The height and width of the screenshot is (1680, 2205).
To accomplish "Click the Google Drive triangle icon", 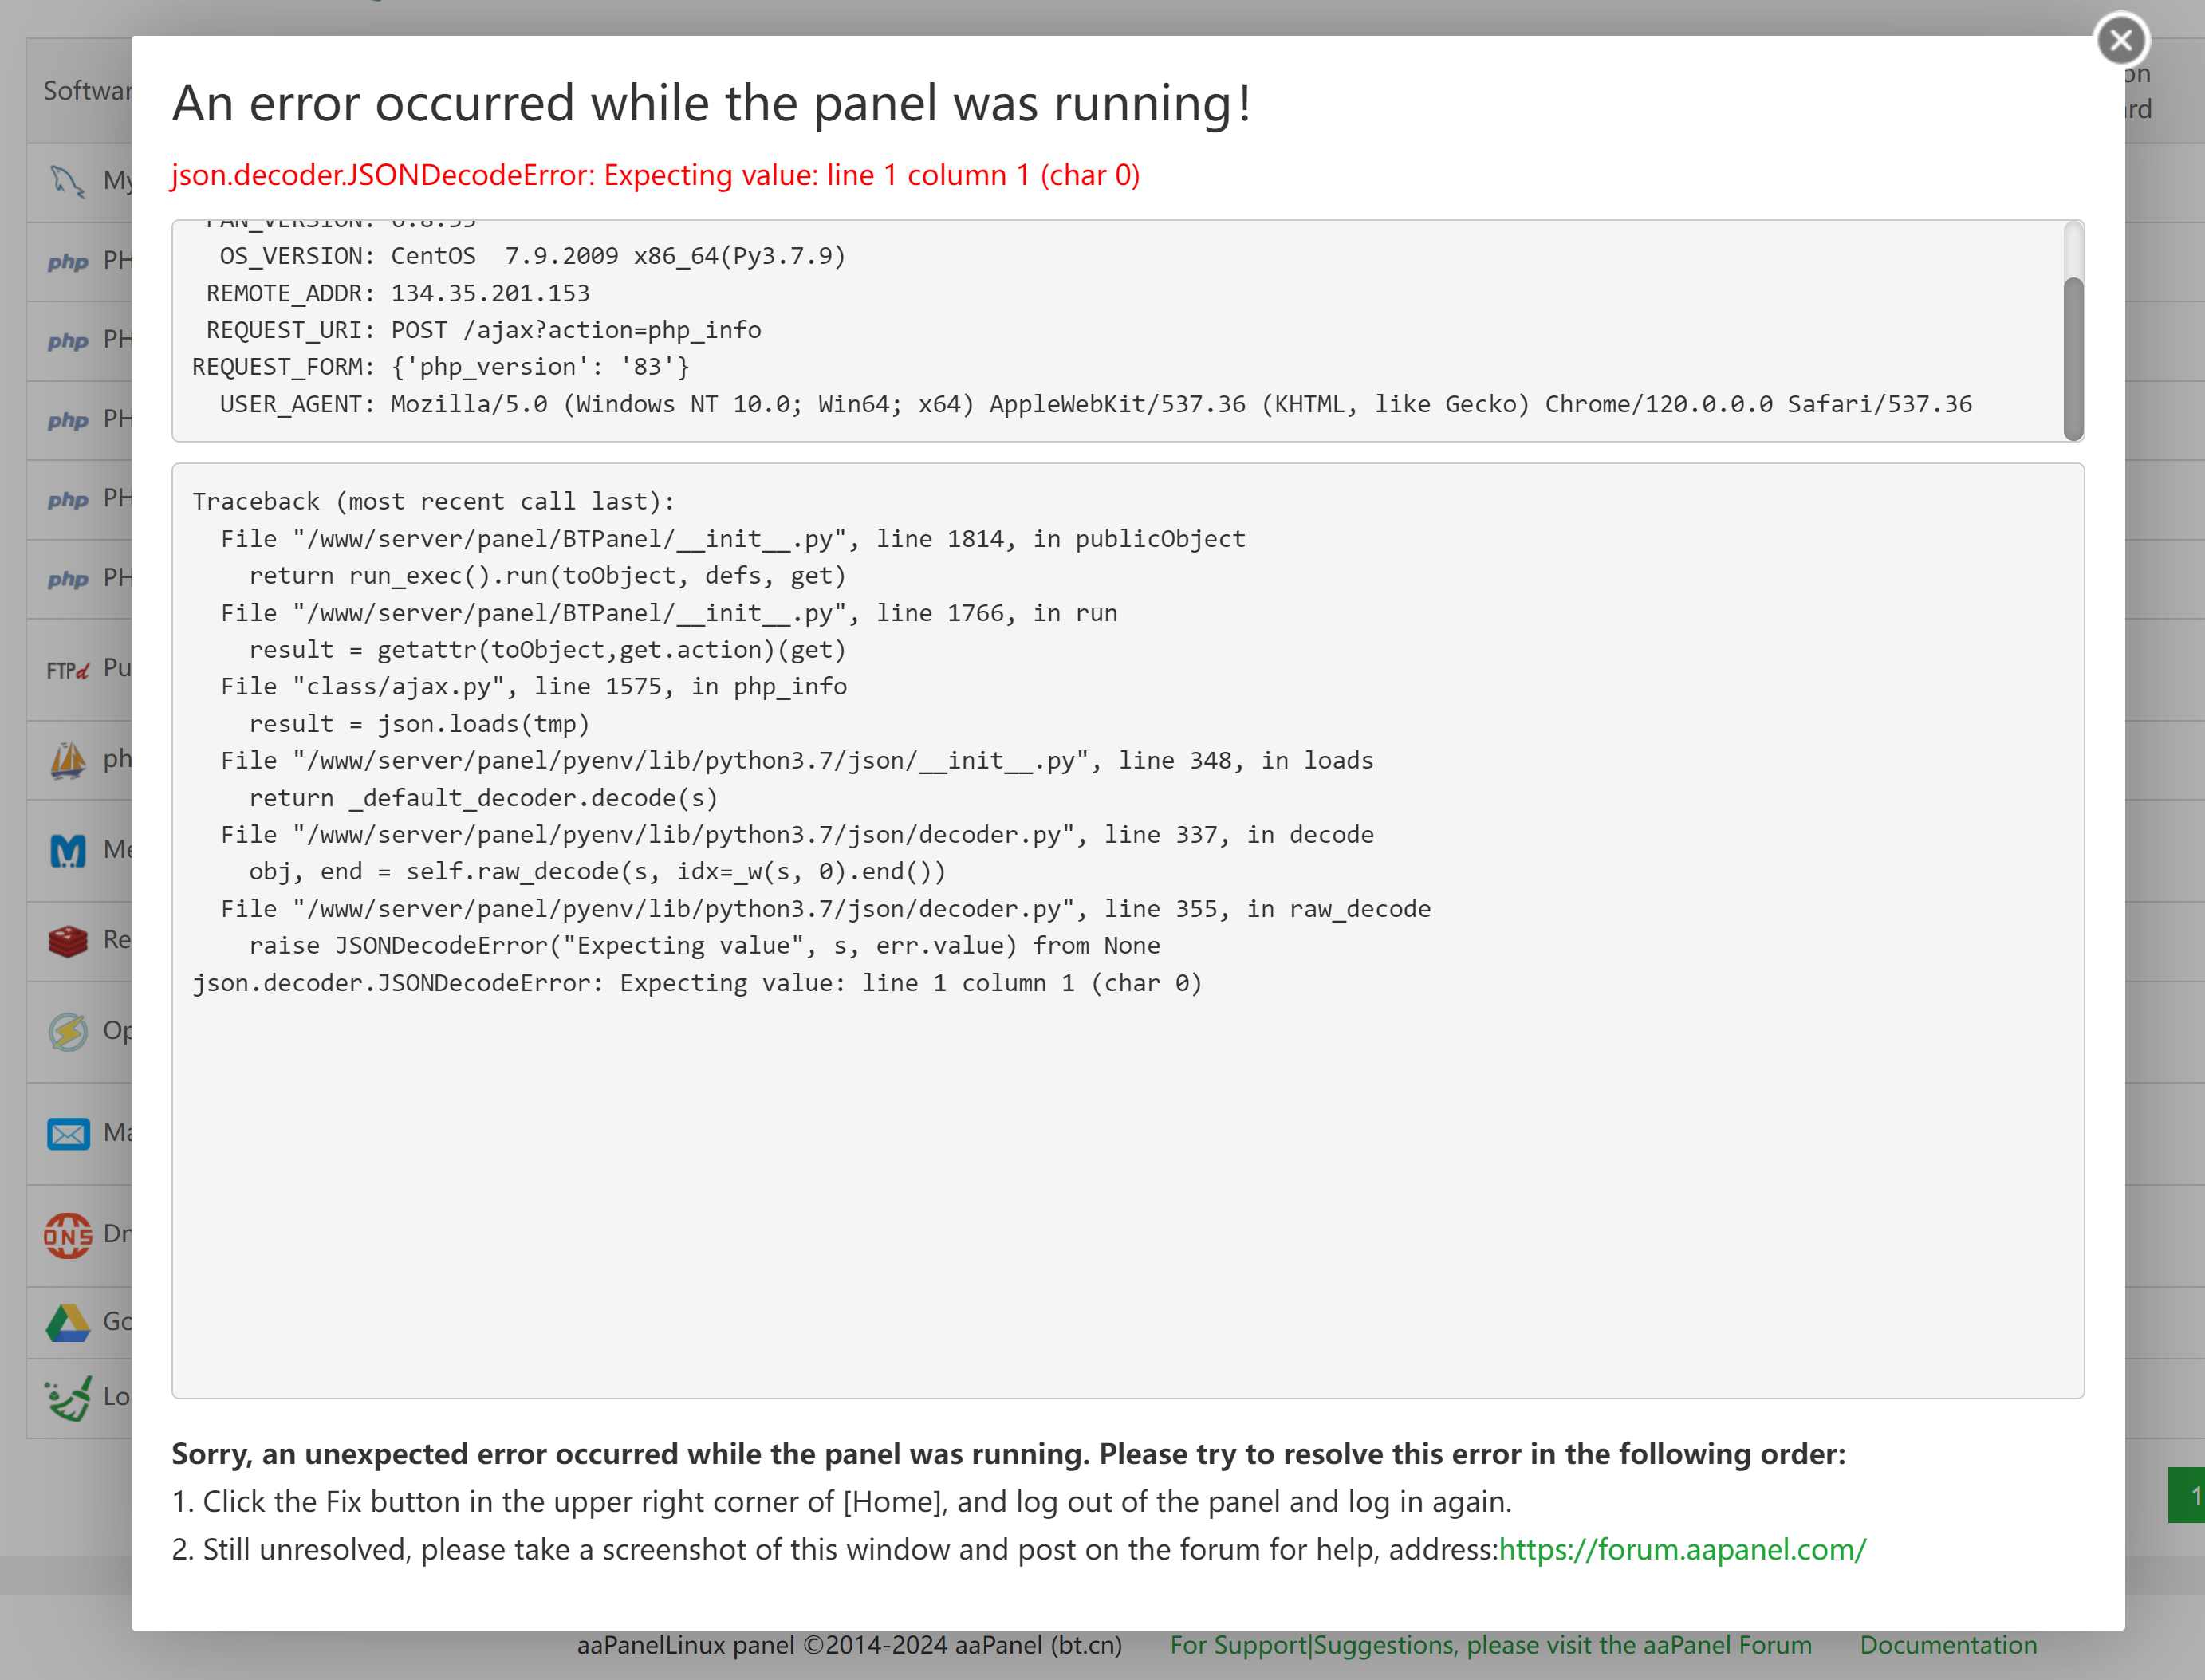I will tap(67, 1323).
